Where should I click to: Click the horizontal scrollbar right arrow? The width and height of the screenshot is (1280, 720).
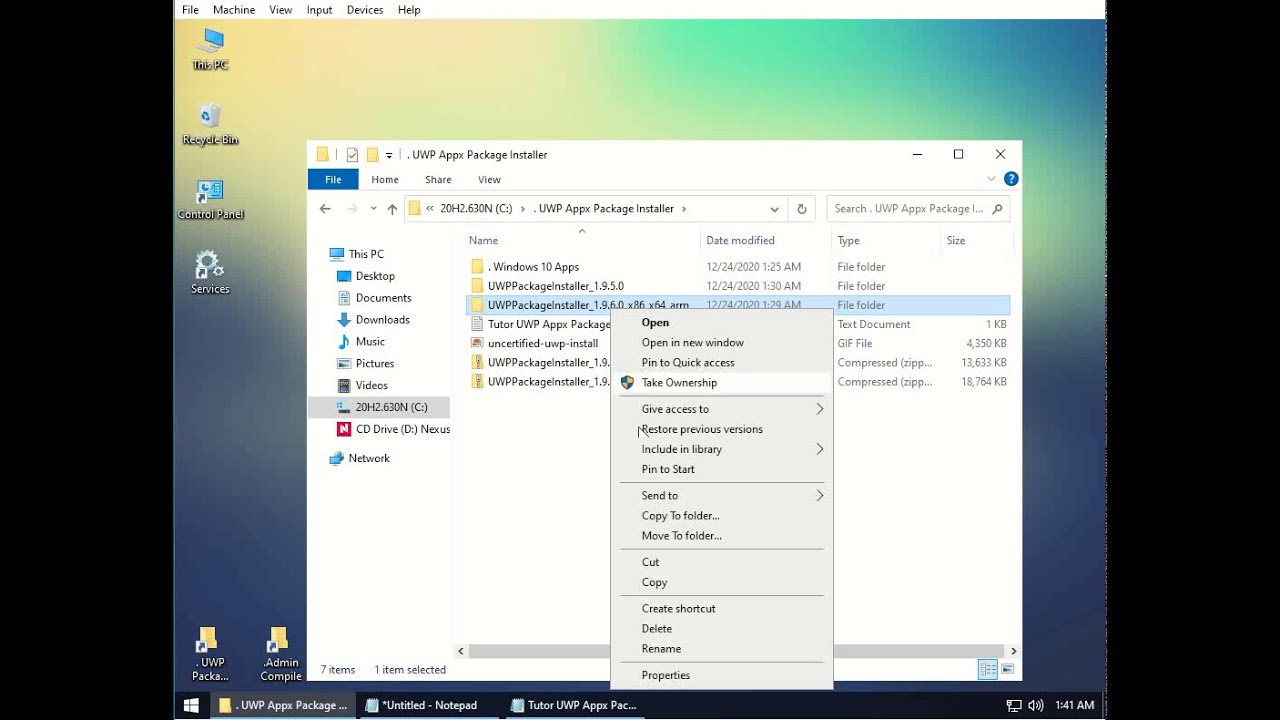coord(1013,651)
